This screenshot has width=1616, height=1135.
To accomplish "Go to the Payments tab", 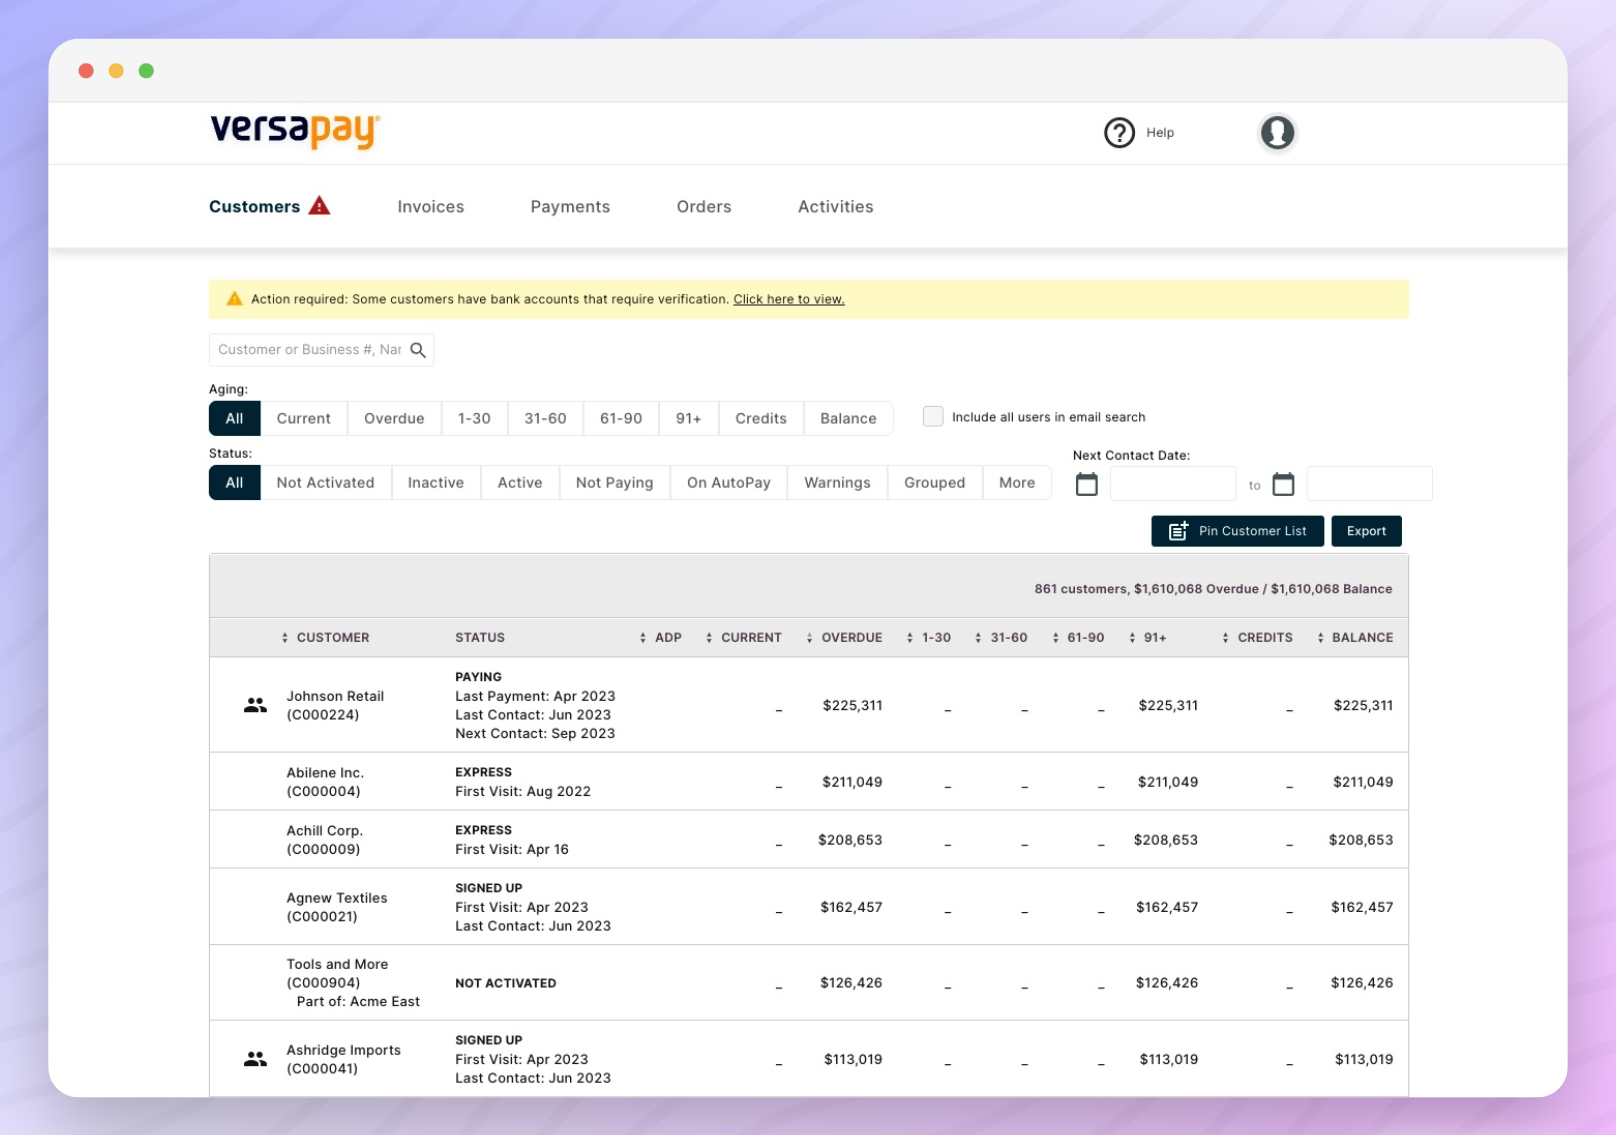I will point(570,206).
